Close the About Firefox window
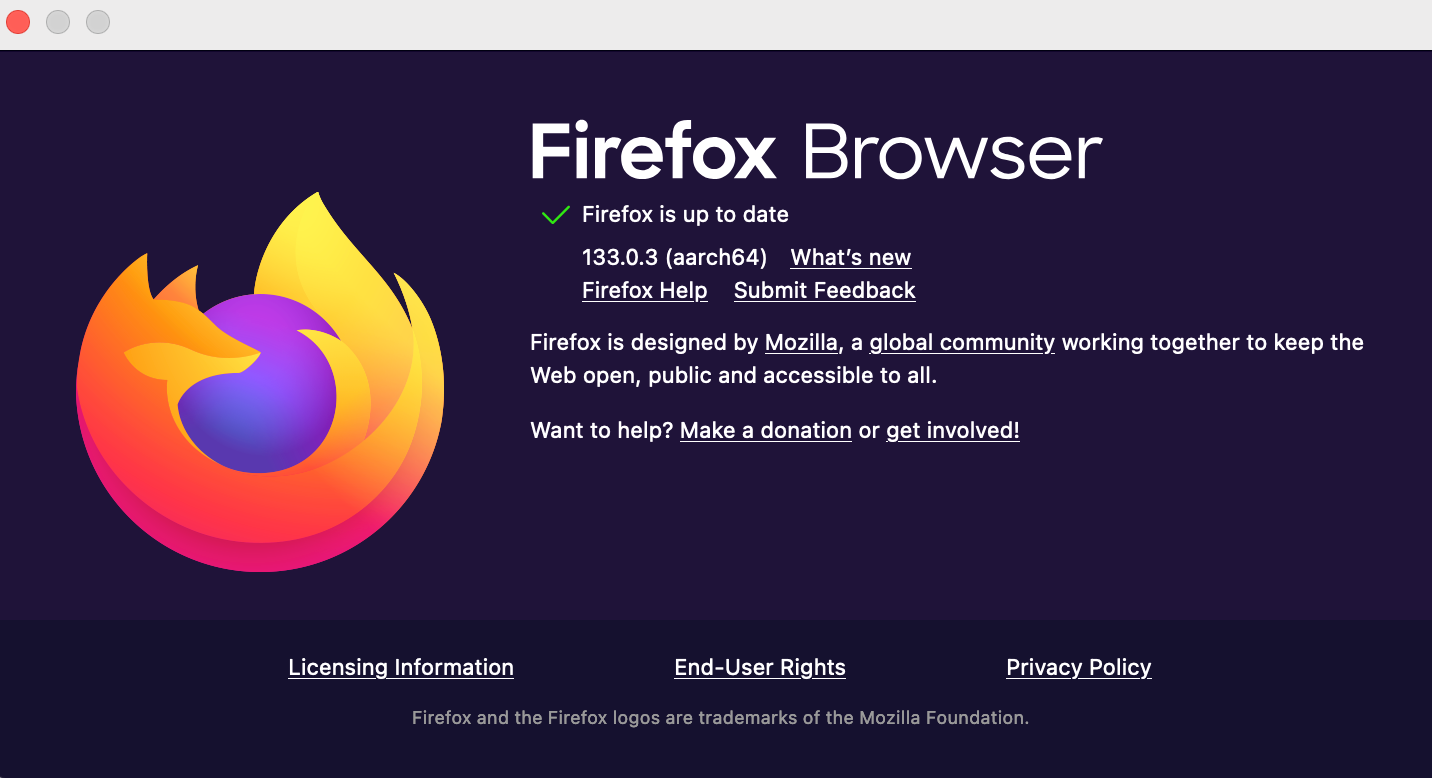The height and width of the screenshot is (778, 1432). pos(18,21)
